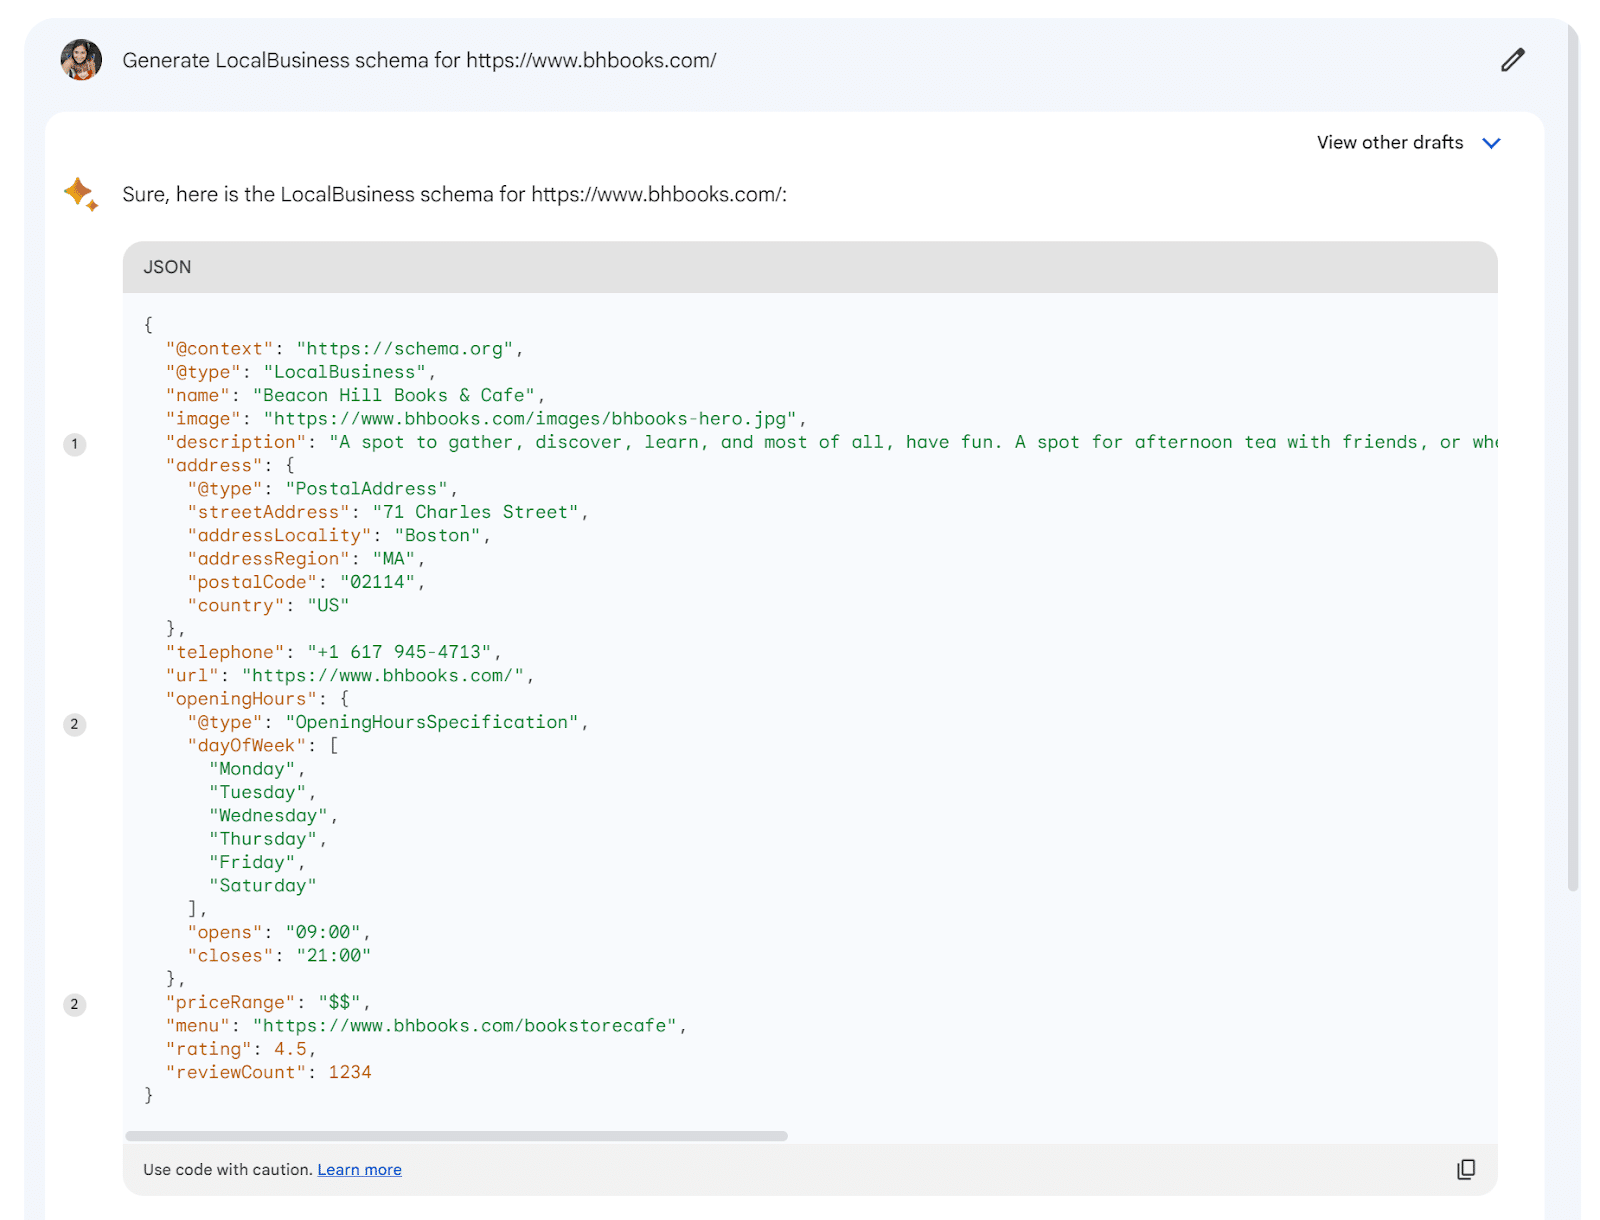This screenshot has width=1600, height=1220.
Task: Click the copy code icon
Action: coord(1465,1169)
